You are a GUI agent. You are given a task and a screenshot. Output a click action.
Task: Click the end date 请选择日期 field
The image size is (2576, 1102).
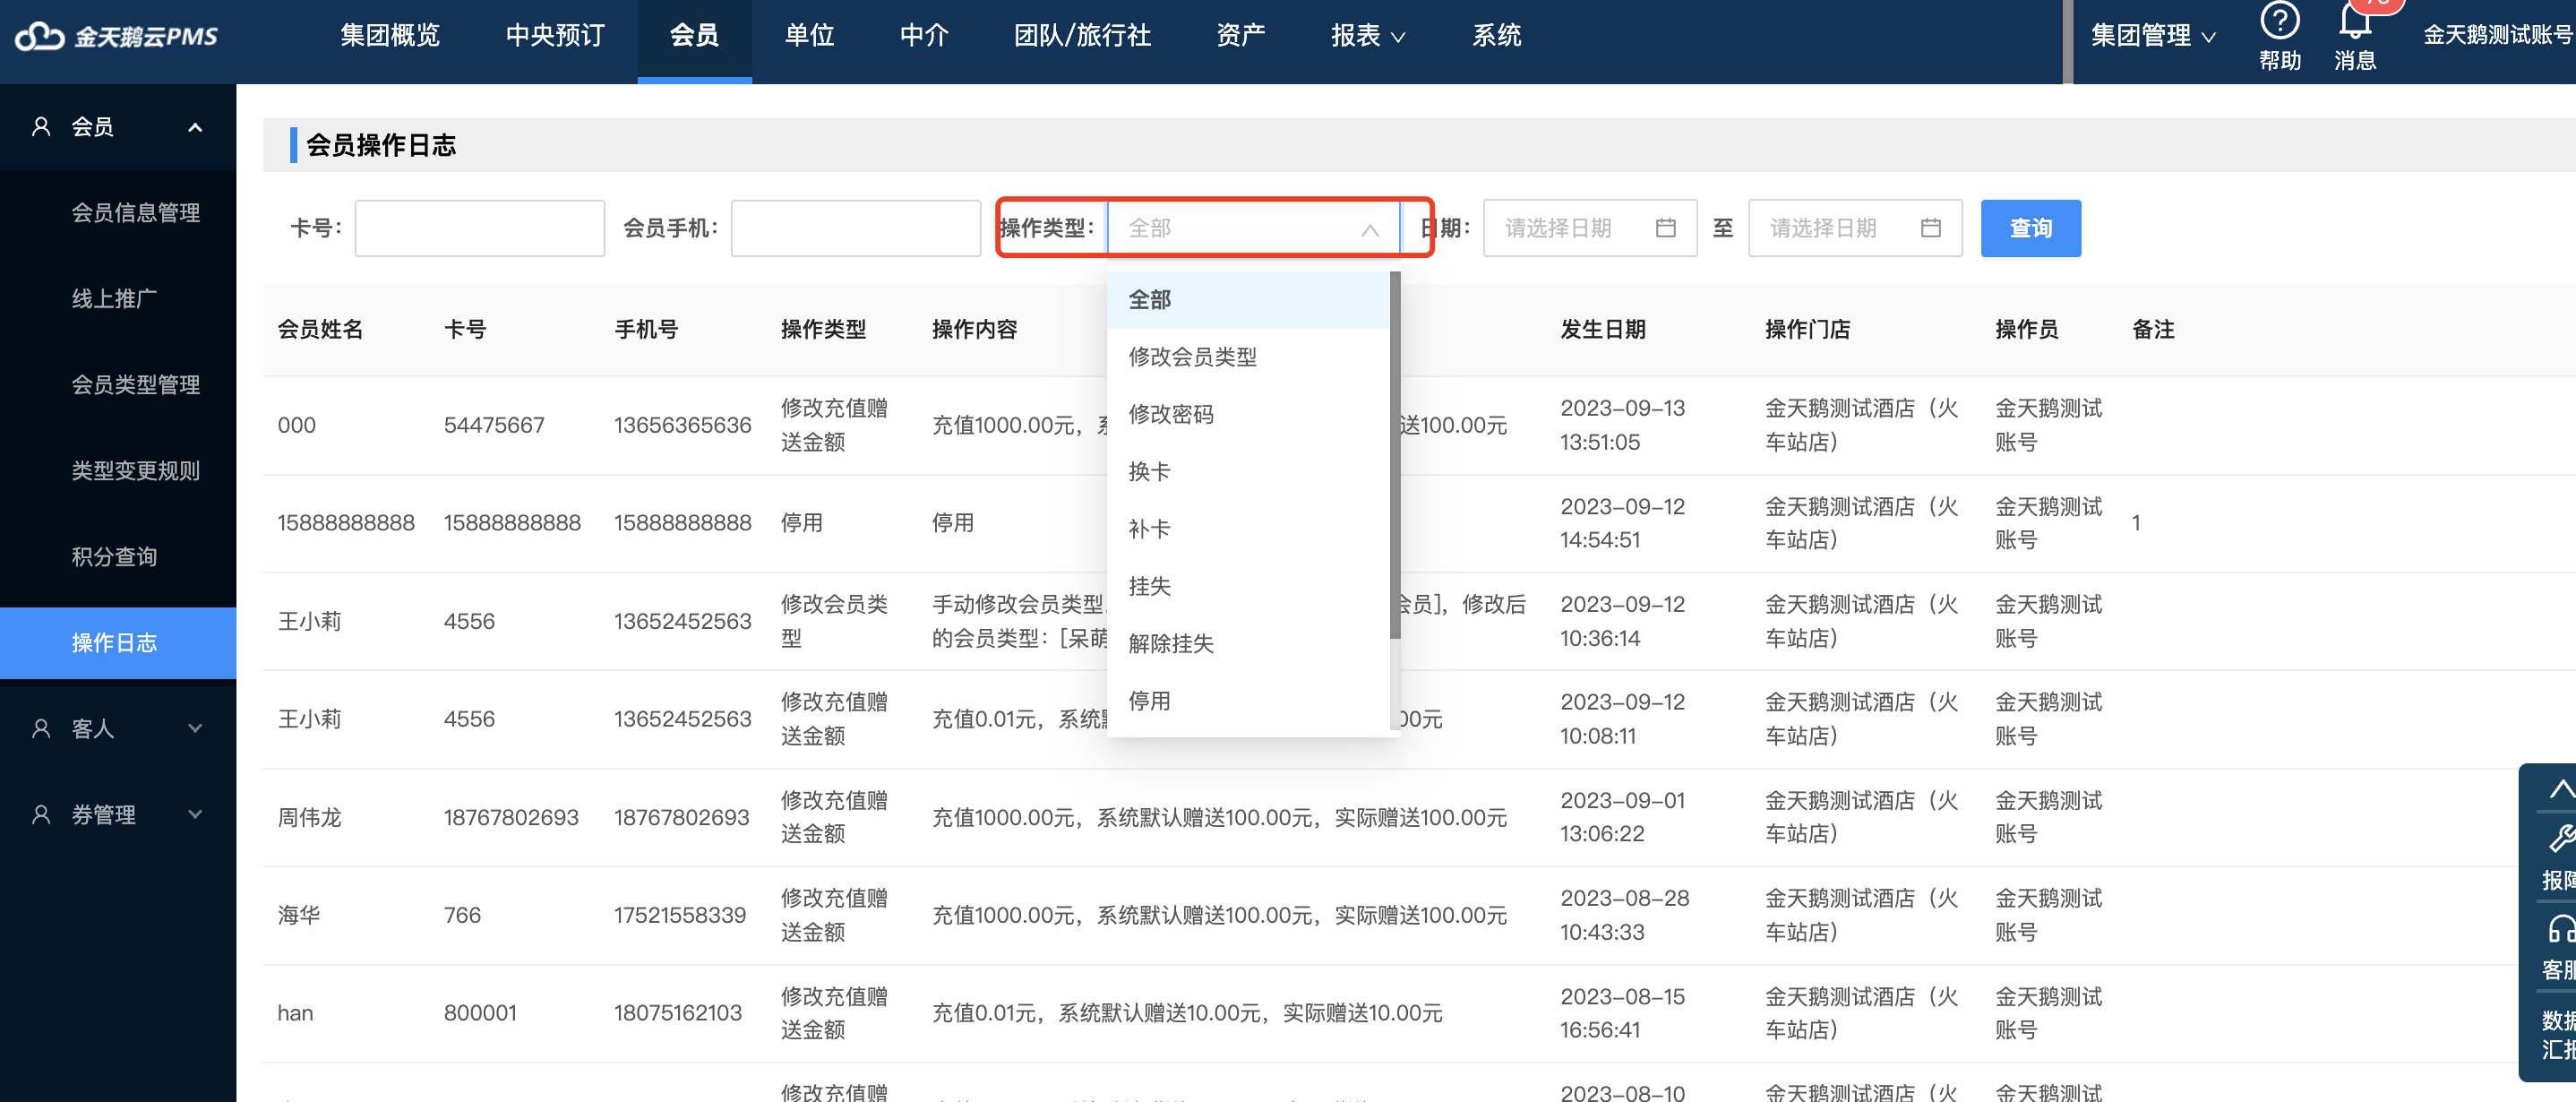tap(1854, 229)
